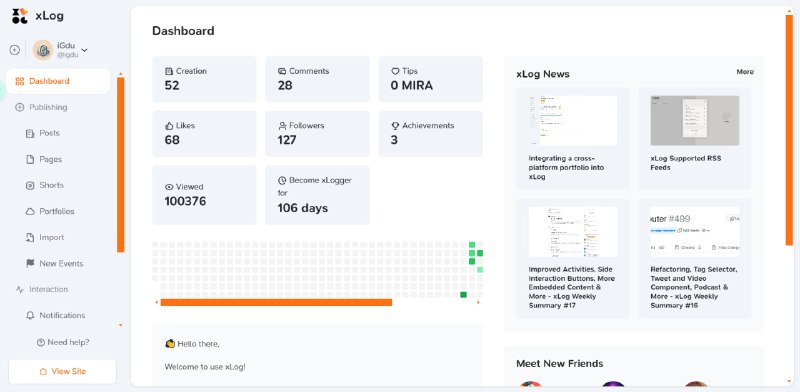The height and width of the screenshot is (392, 800).
Task: Open New Events flag item
Action: pos(54,263)
